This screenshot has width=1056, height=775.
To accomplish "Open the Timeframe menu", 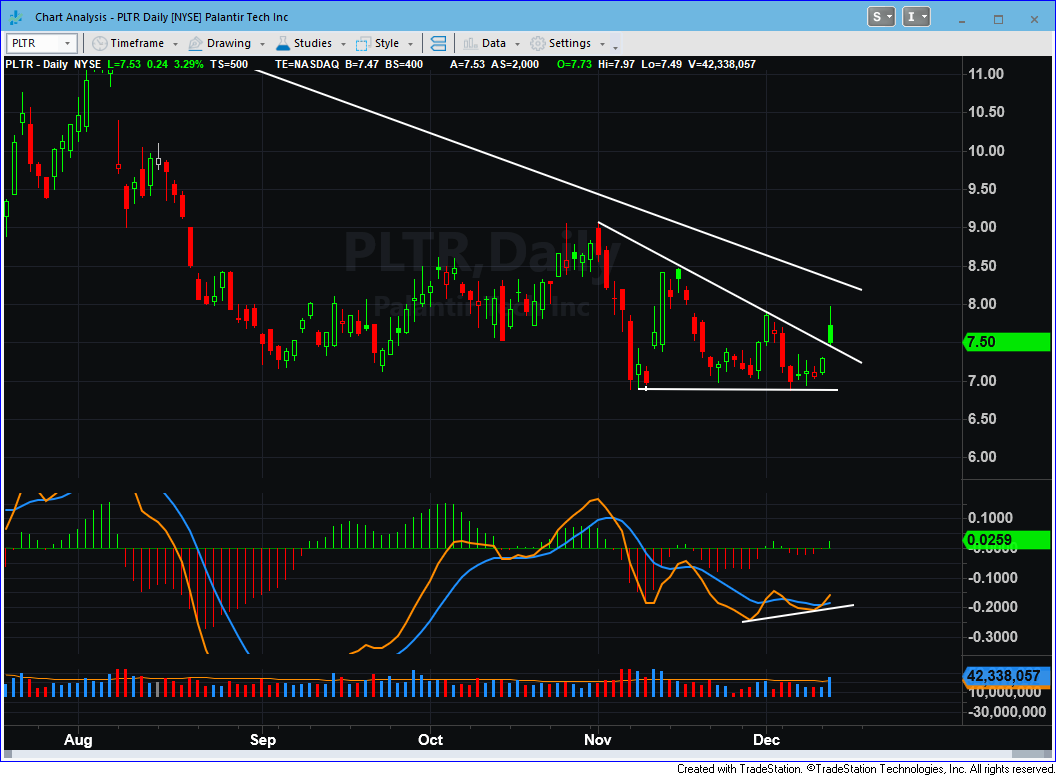I will click(135, 43).
